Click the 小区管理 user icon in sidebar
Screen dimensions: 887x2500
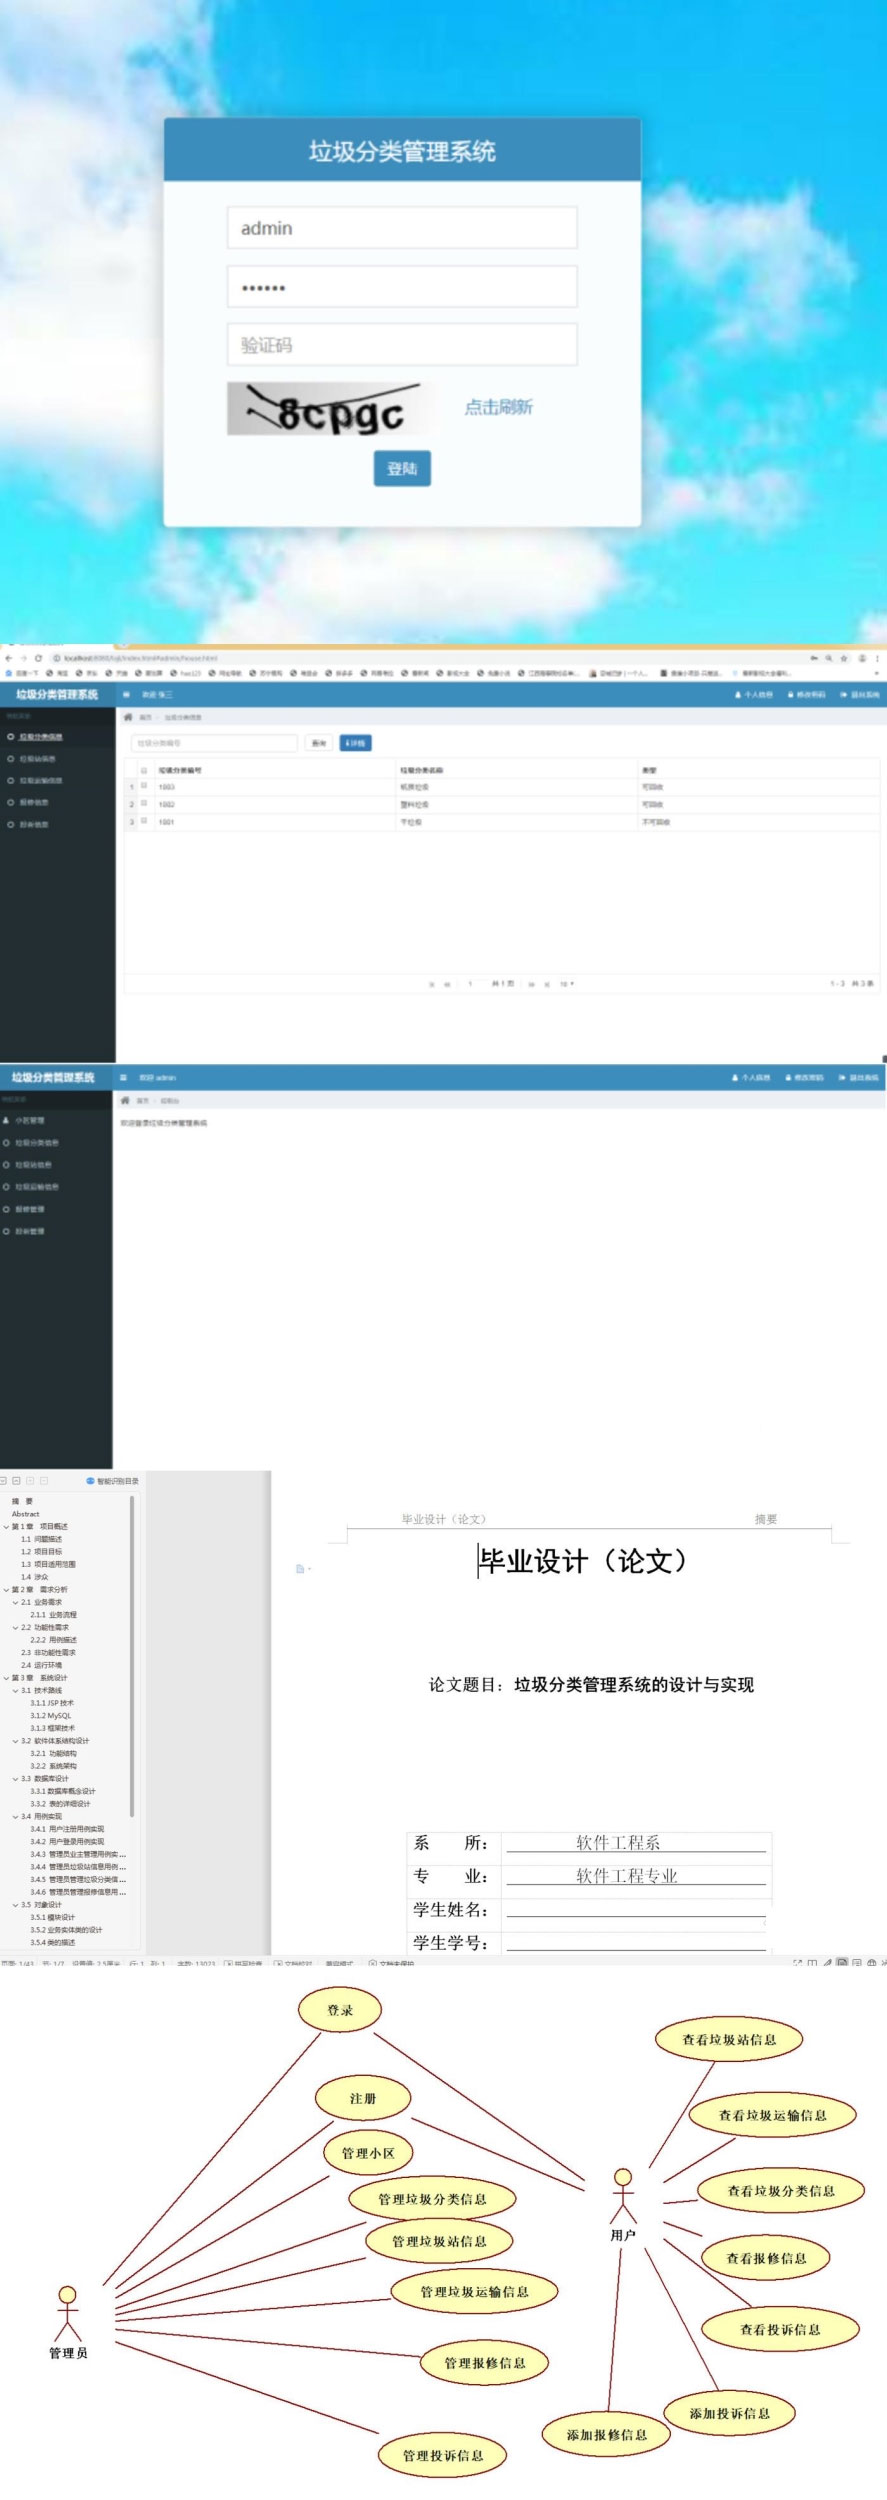6,1120
